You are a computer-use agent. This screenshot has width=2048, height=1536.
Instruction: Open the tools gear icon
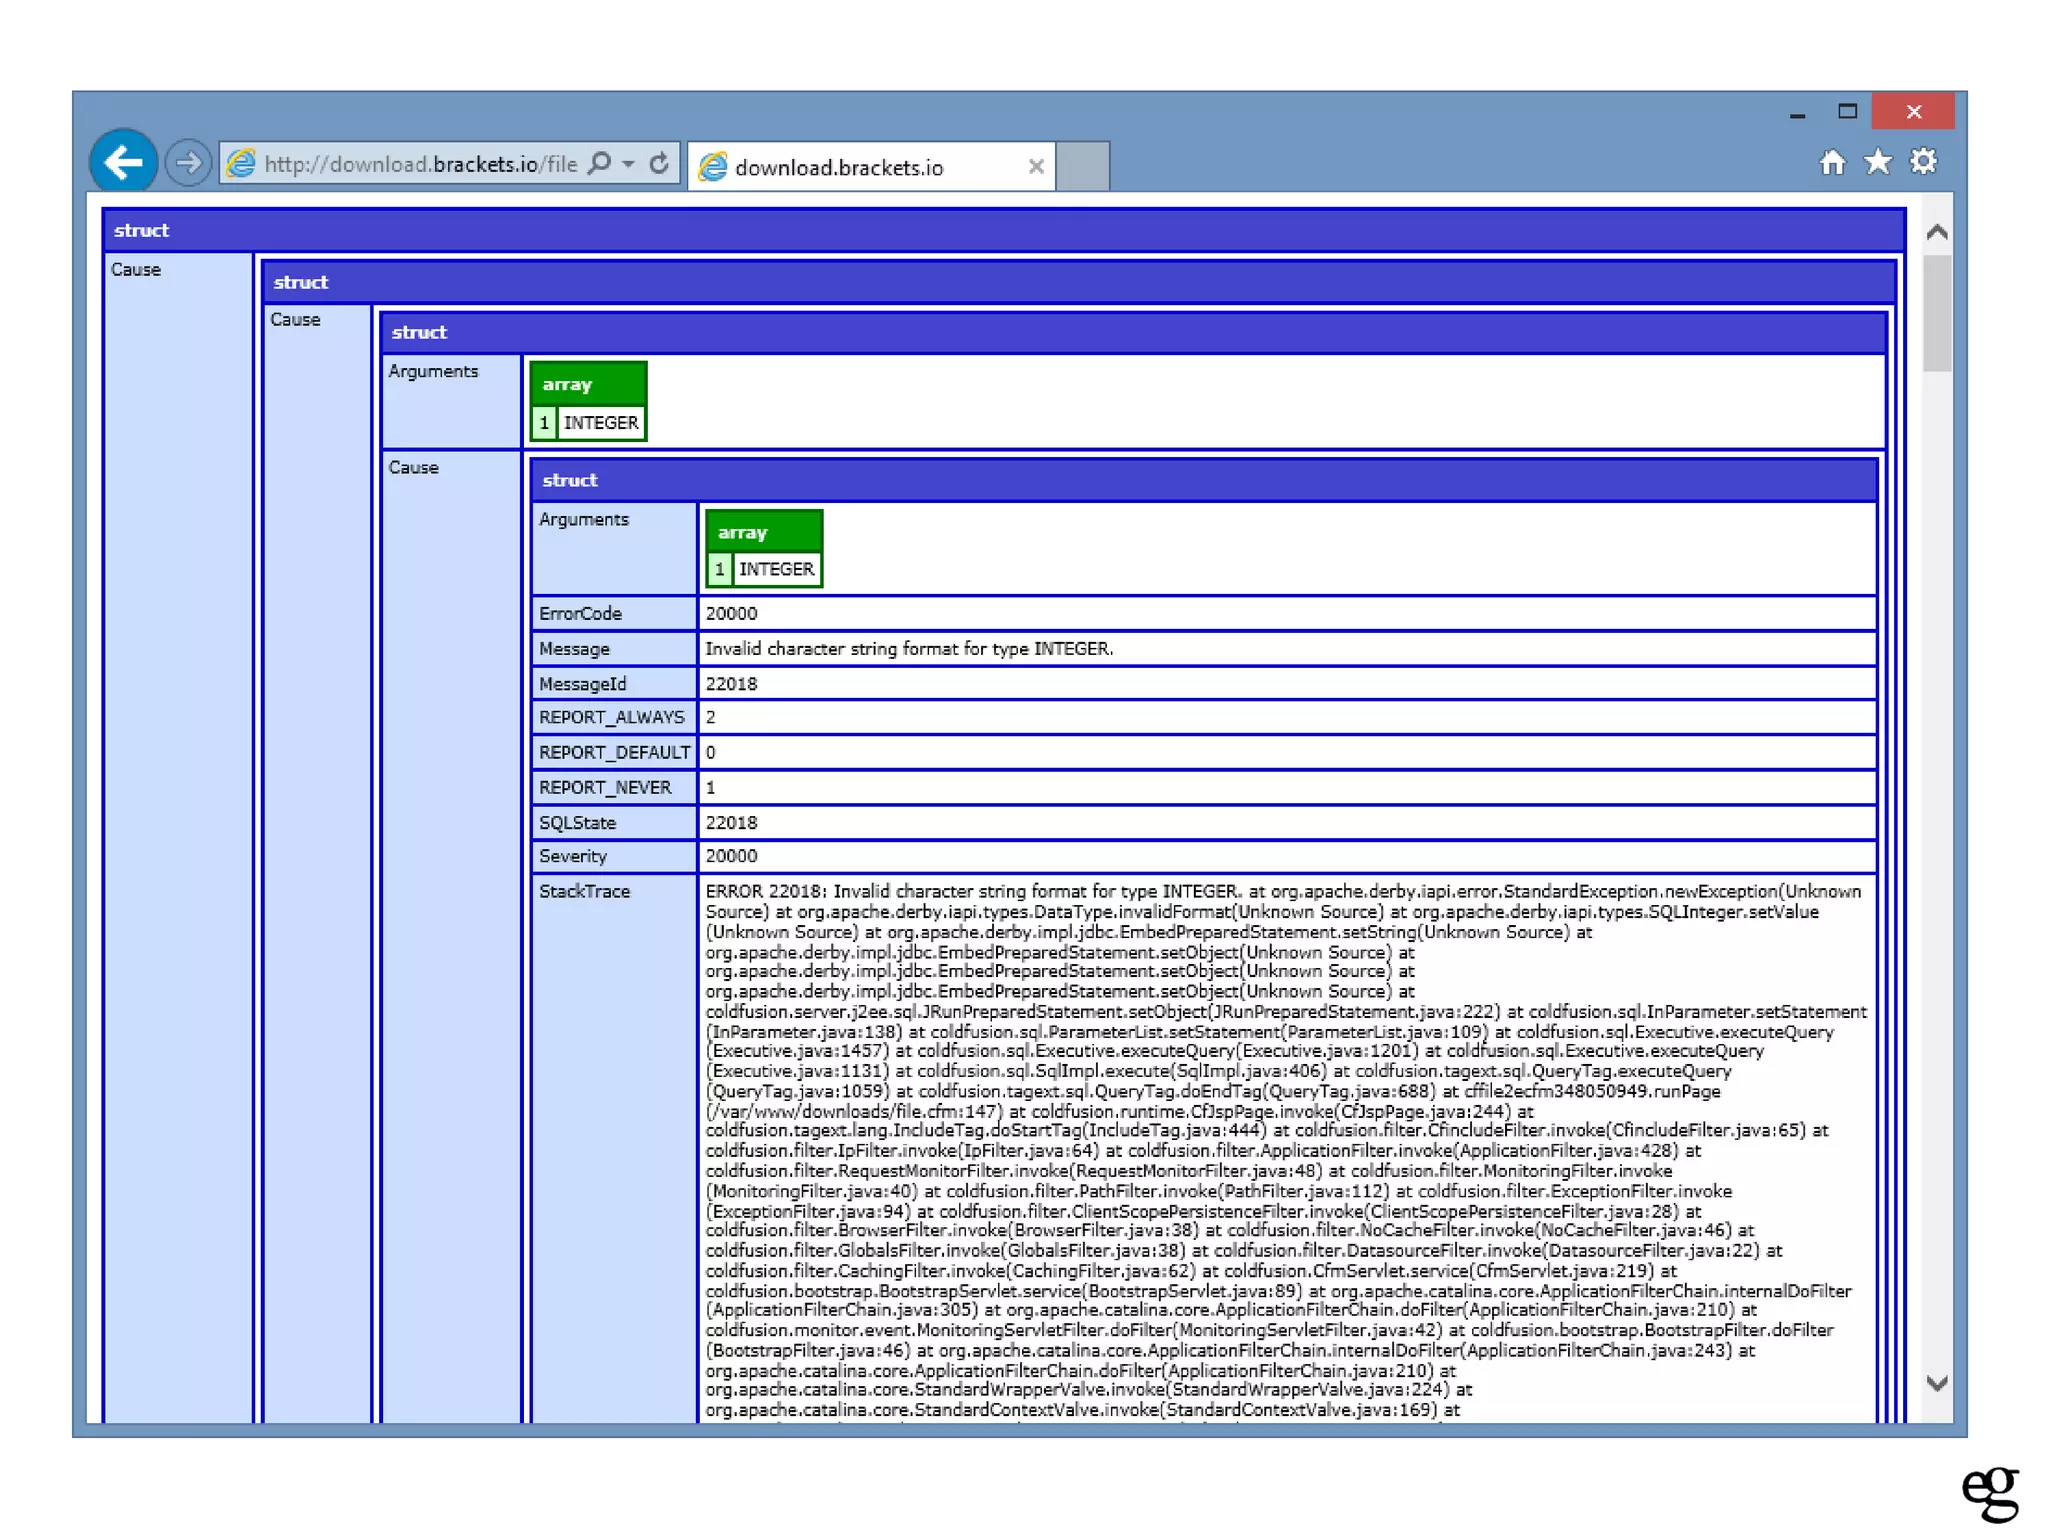coord(1923,162)
